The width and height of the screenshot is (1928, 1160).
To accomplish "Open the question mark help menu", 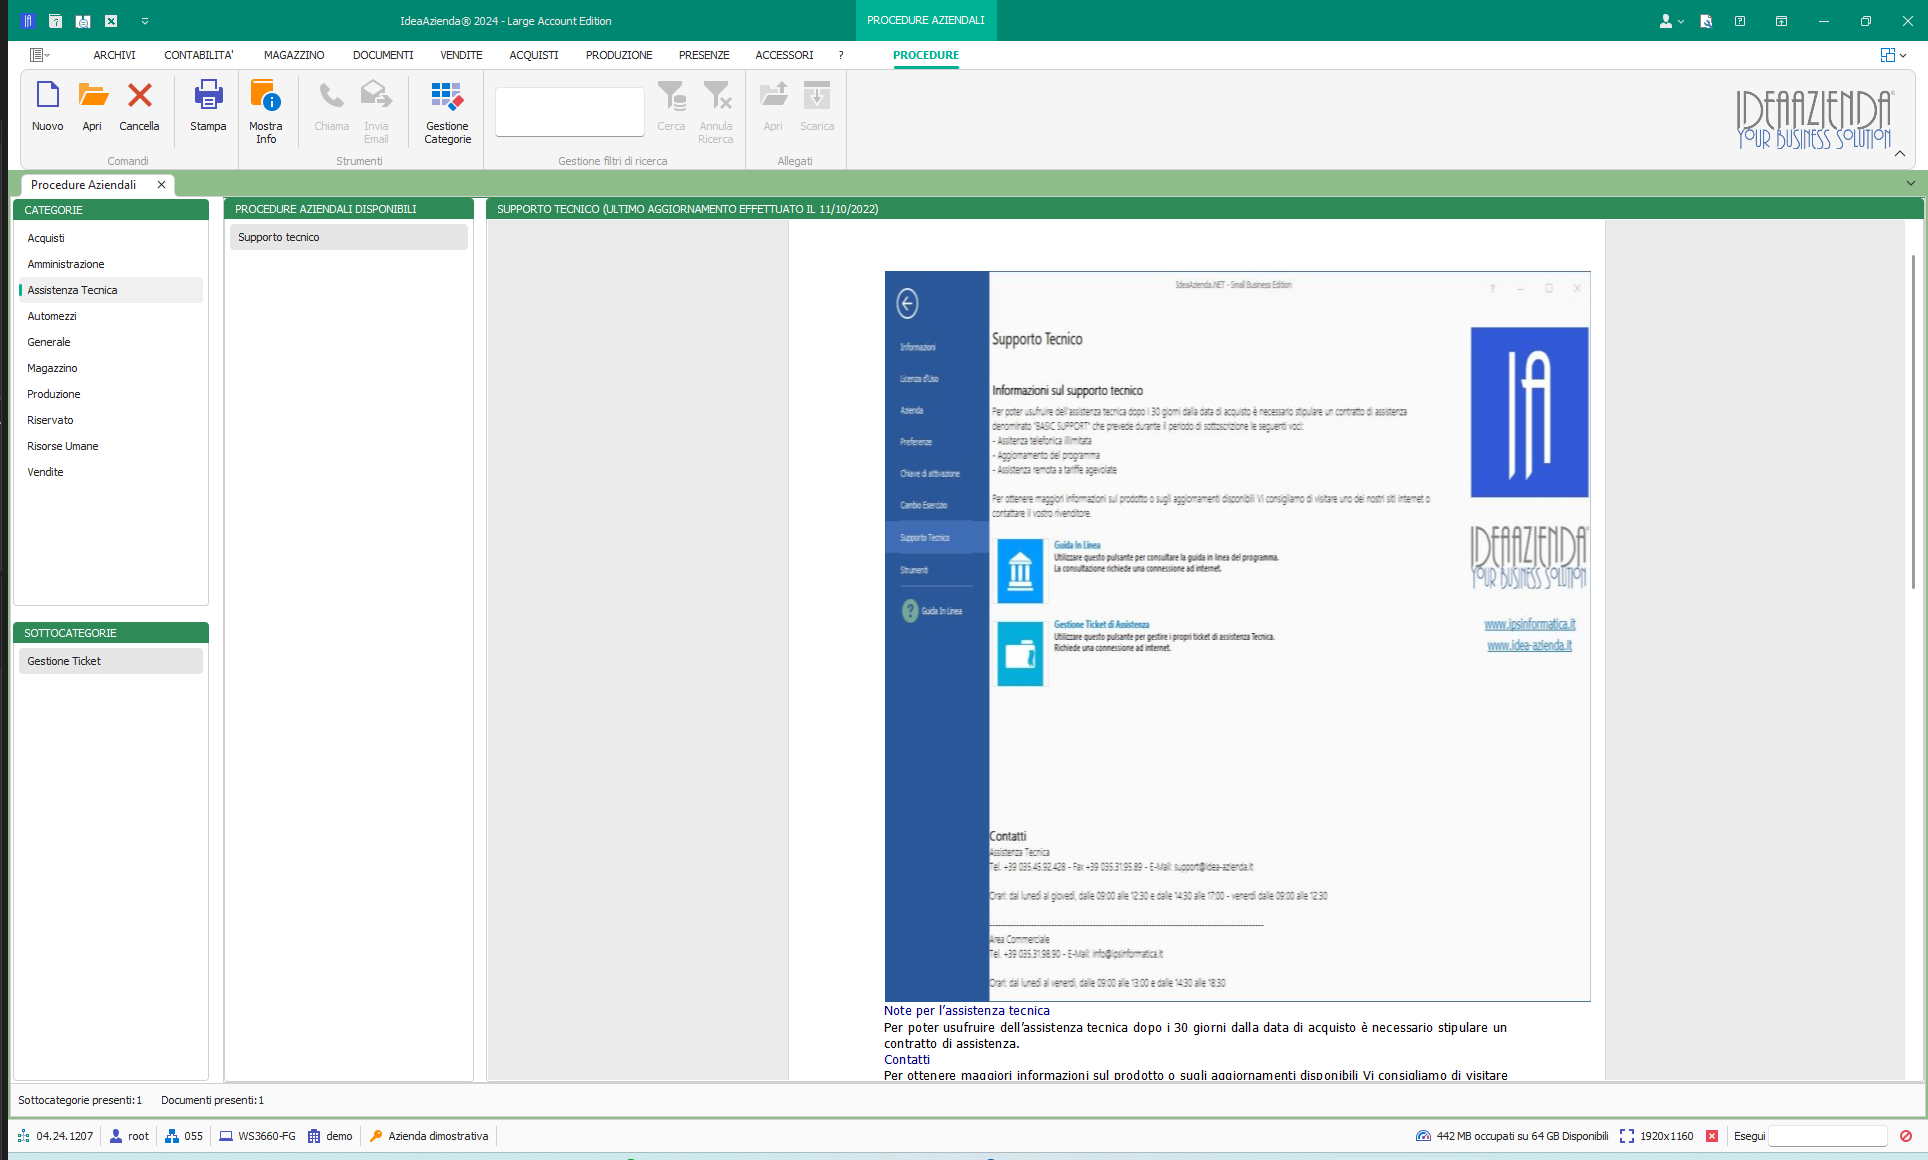I will (x=841, y=55).
